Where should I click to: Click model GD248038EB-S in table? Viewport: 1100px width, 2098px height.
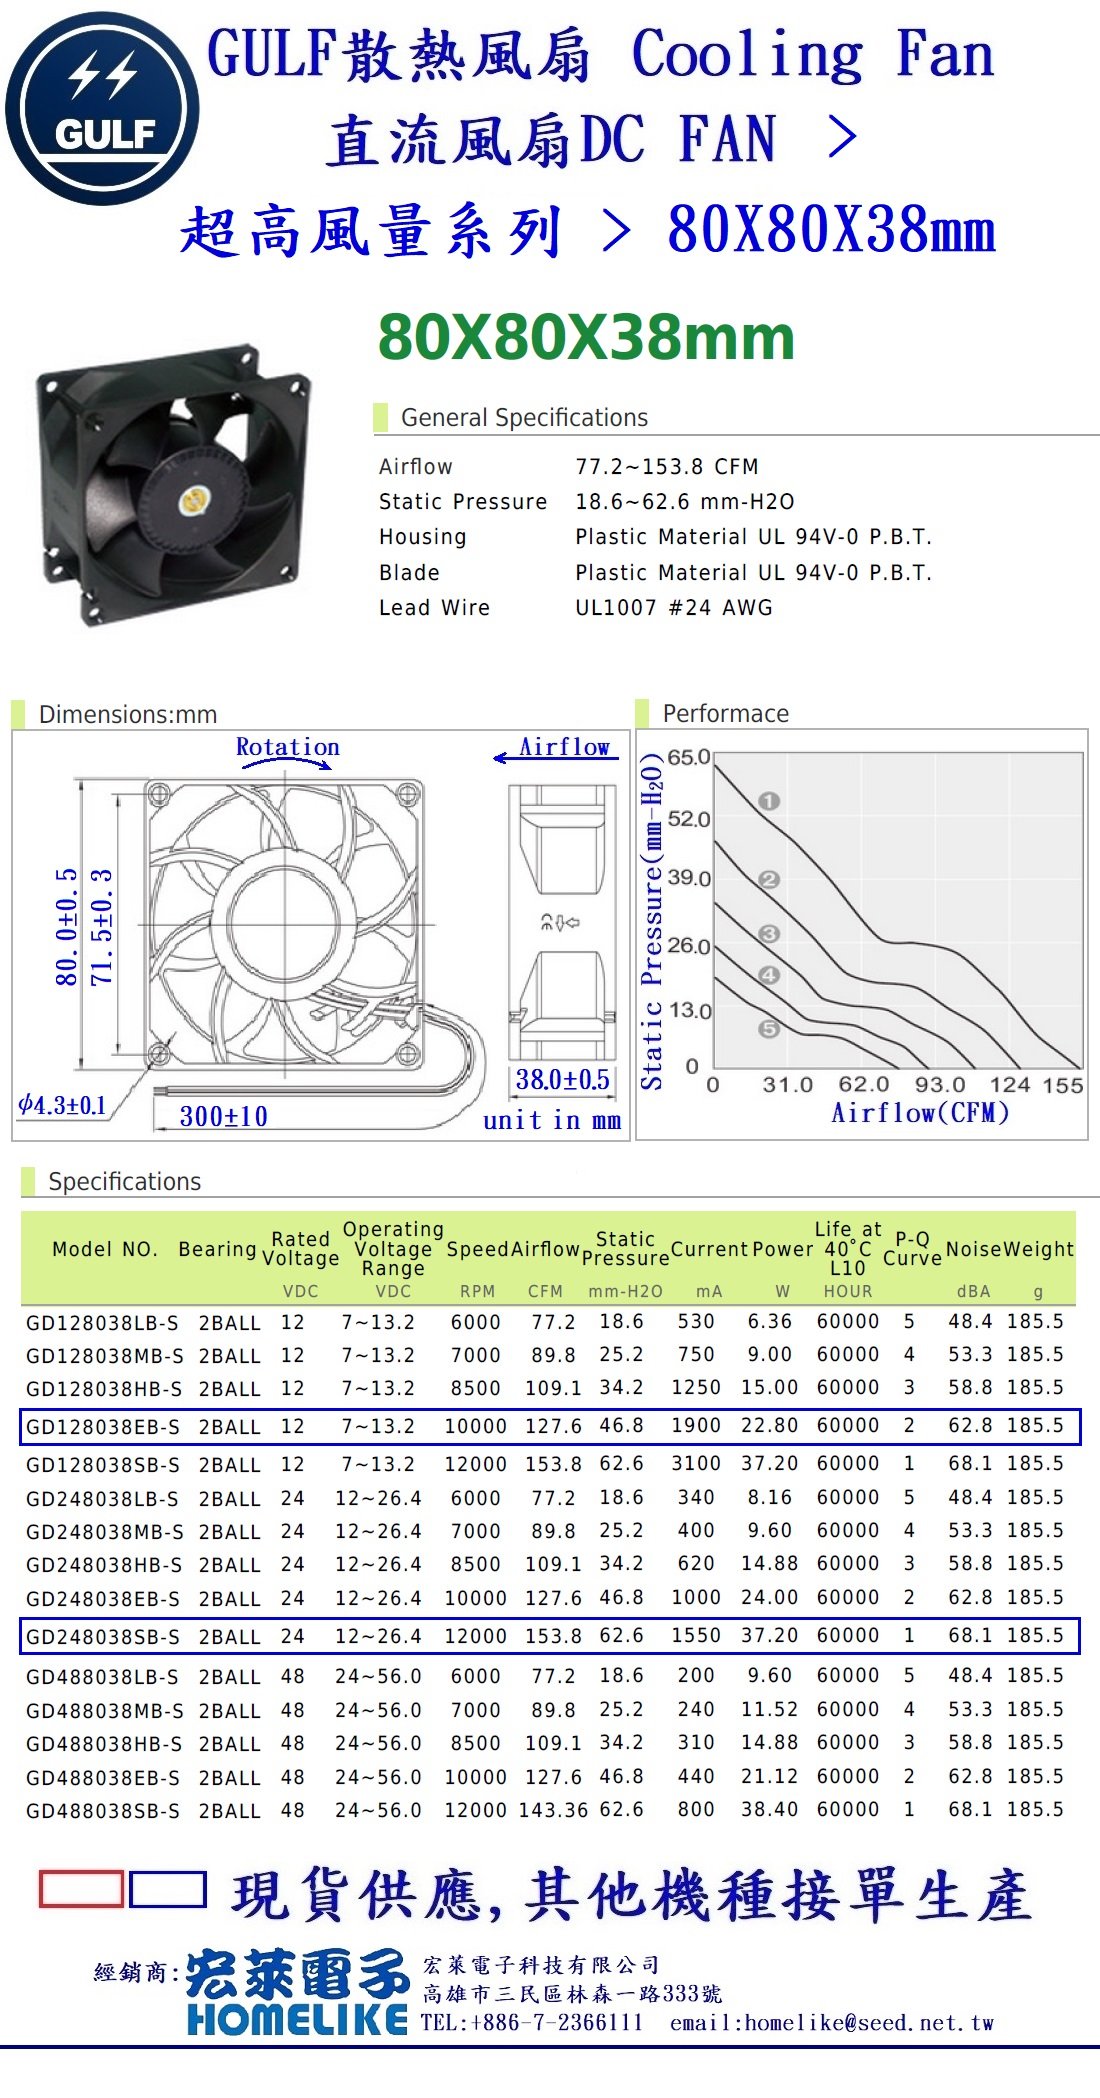click(x=103, y=1598)
